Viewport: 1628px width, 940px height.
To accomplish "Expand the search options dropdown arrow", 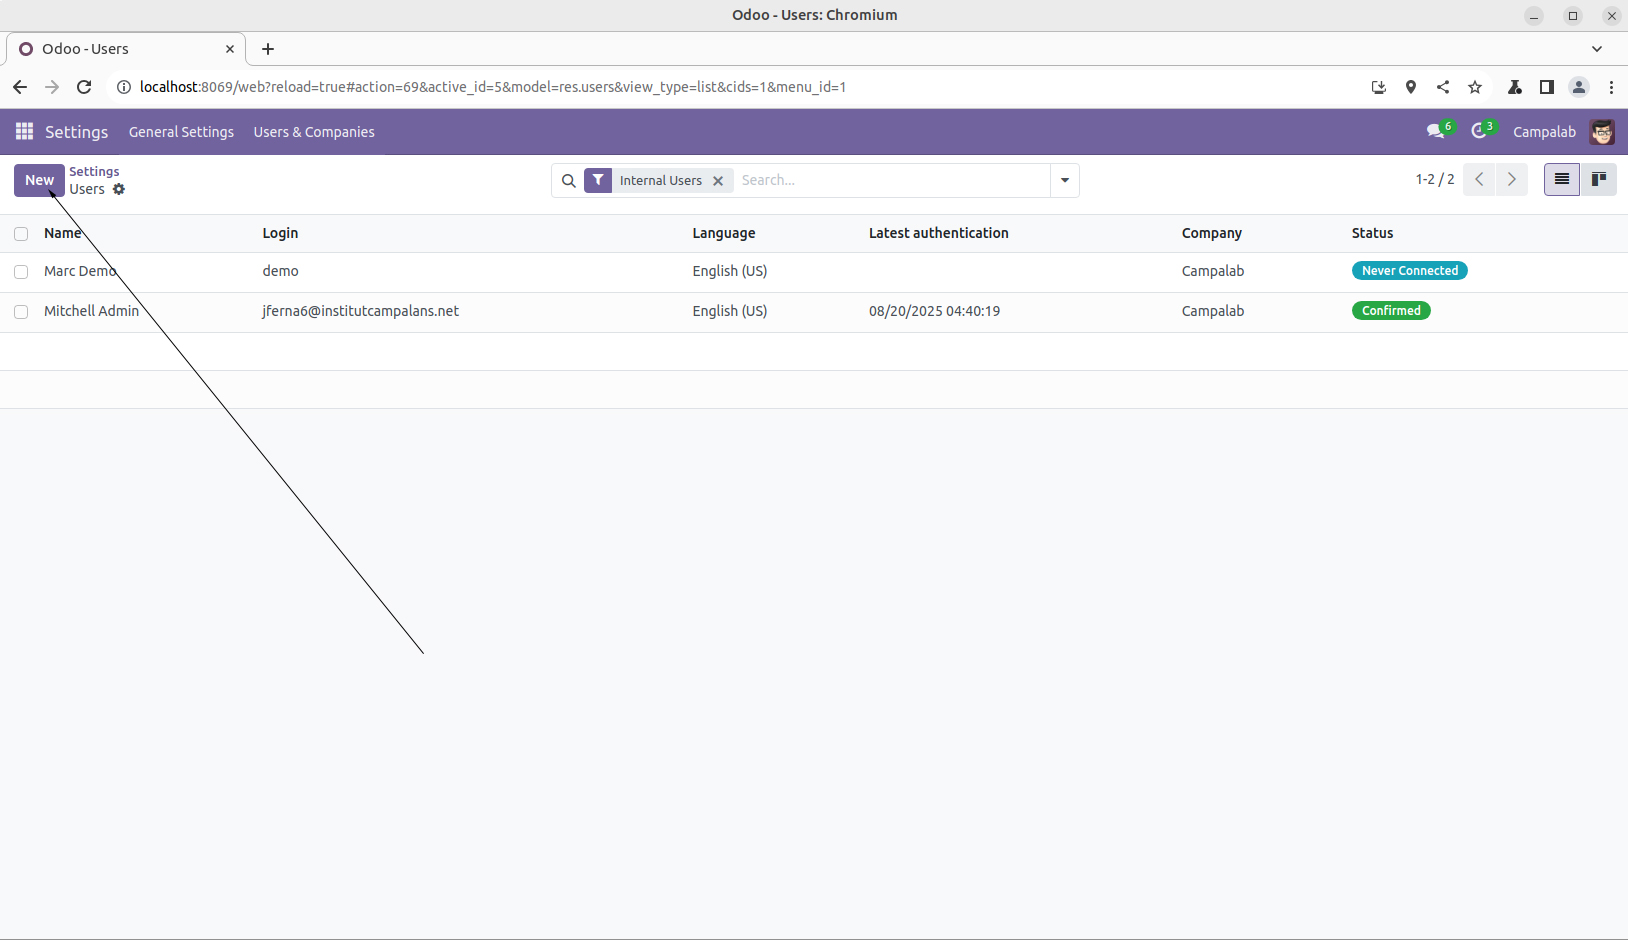I will 1064,181.
